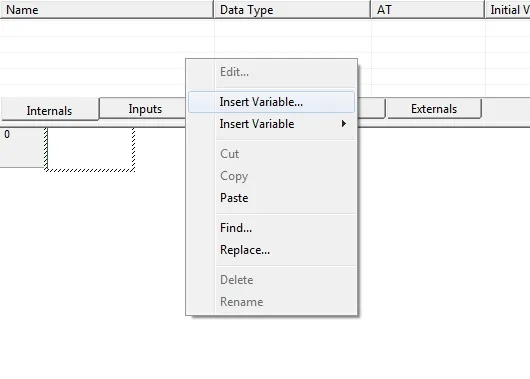Switch to the Inputs tab

[145, 109]
